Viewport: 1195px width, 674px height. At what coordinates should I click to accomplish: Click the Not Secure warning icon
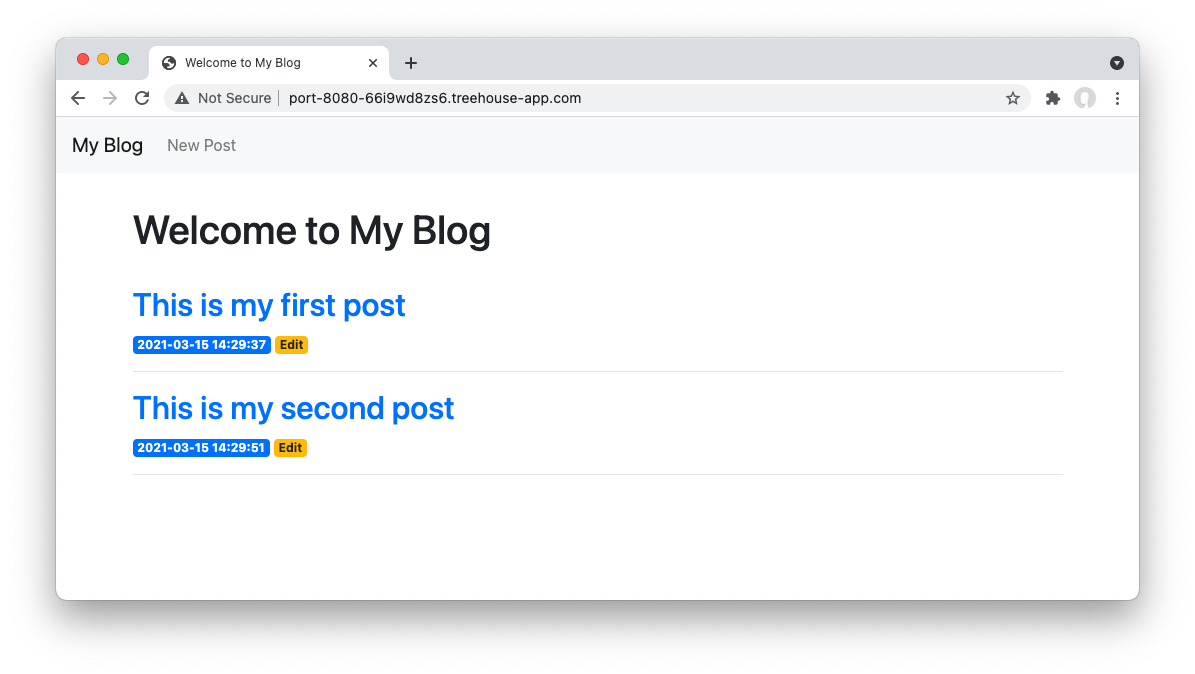[x=182, y=98]
